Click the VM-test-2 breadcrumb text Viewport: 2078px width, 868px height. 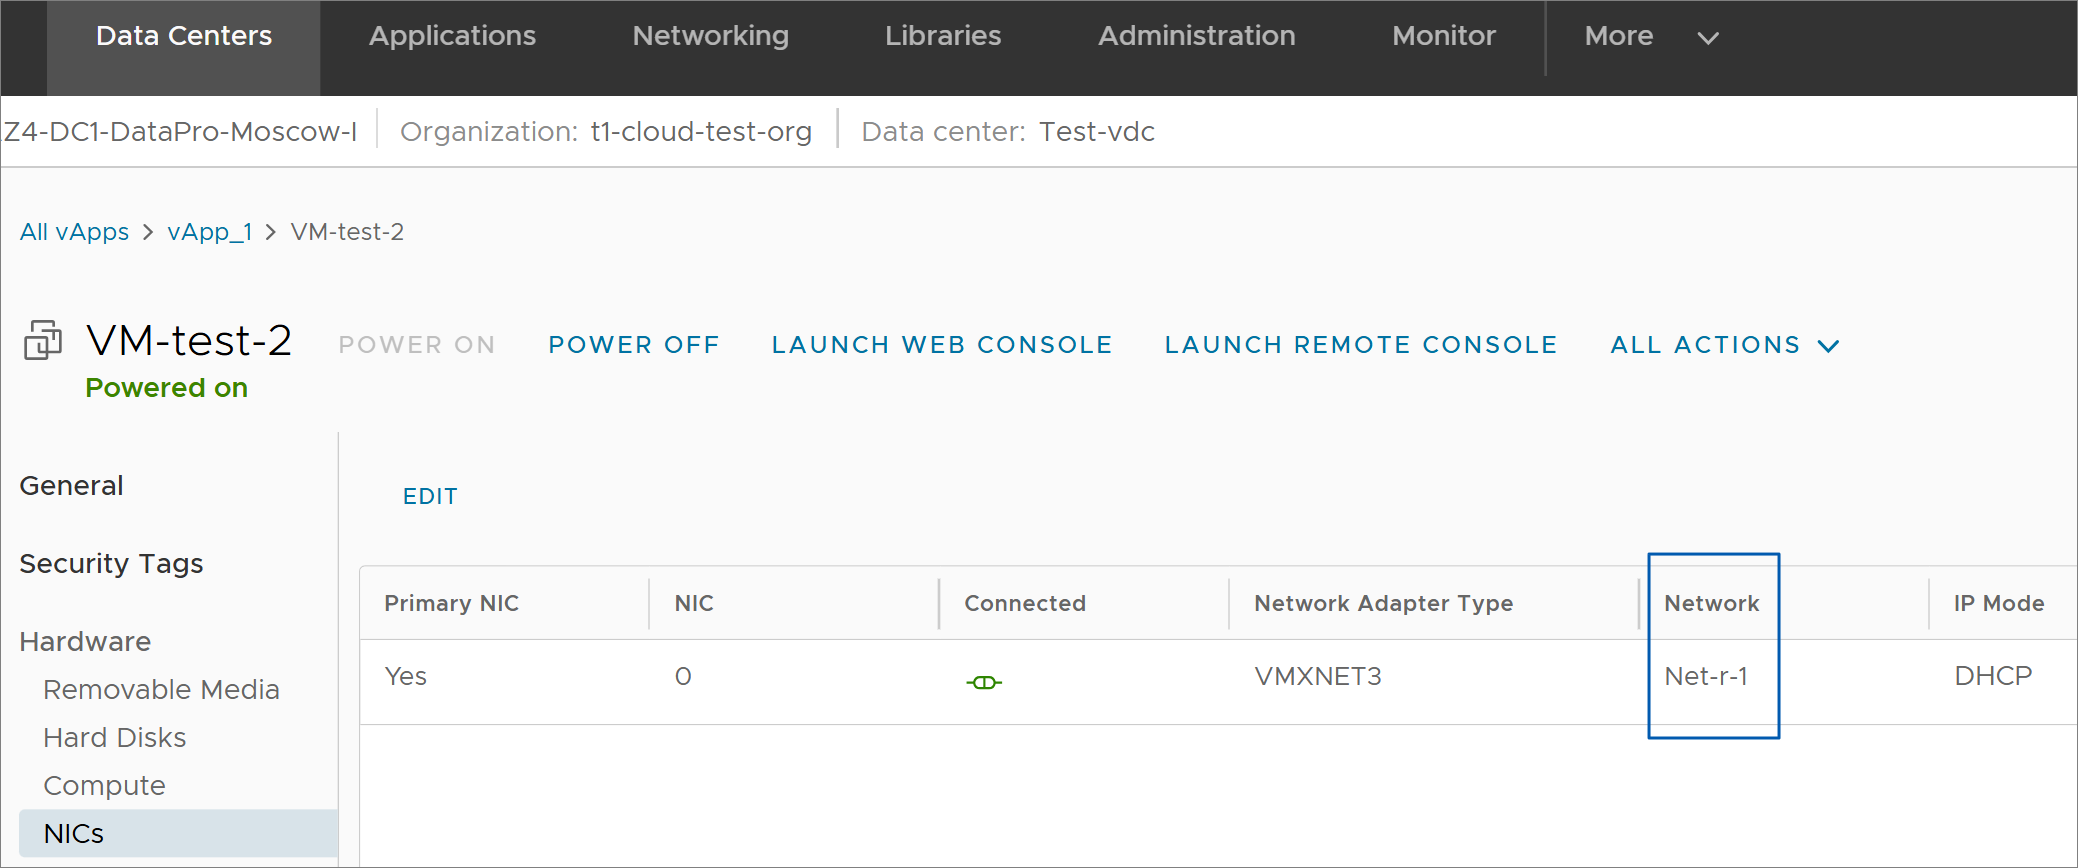tap(347, 232)
